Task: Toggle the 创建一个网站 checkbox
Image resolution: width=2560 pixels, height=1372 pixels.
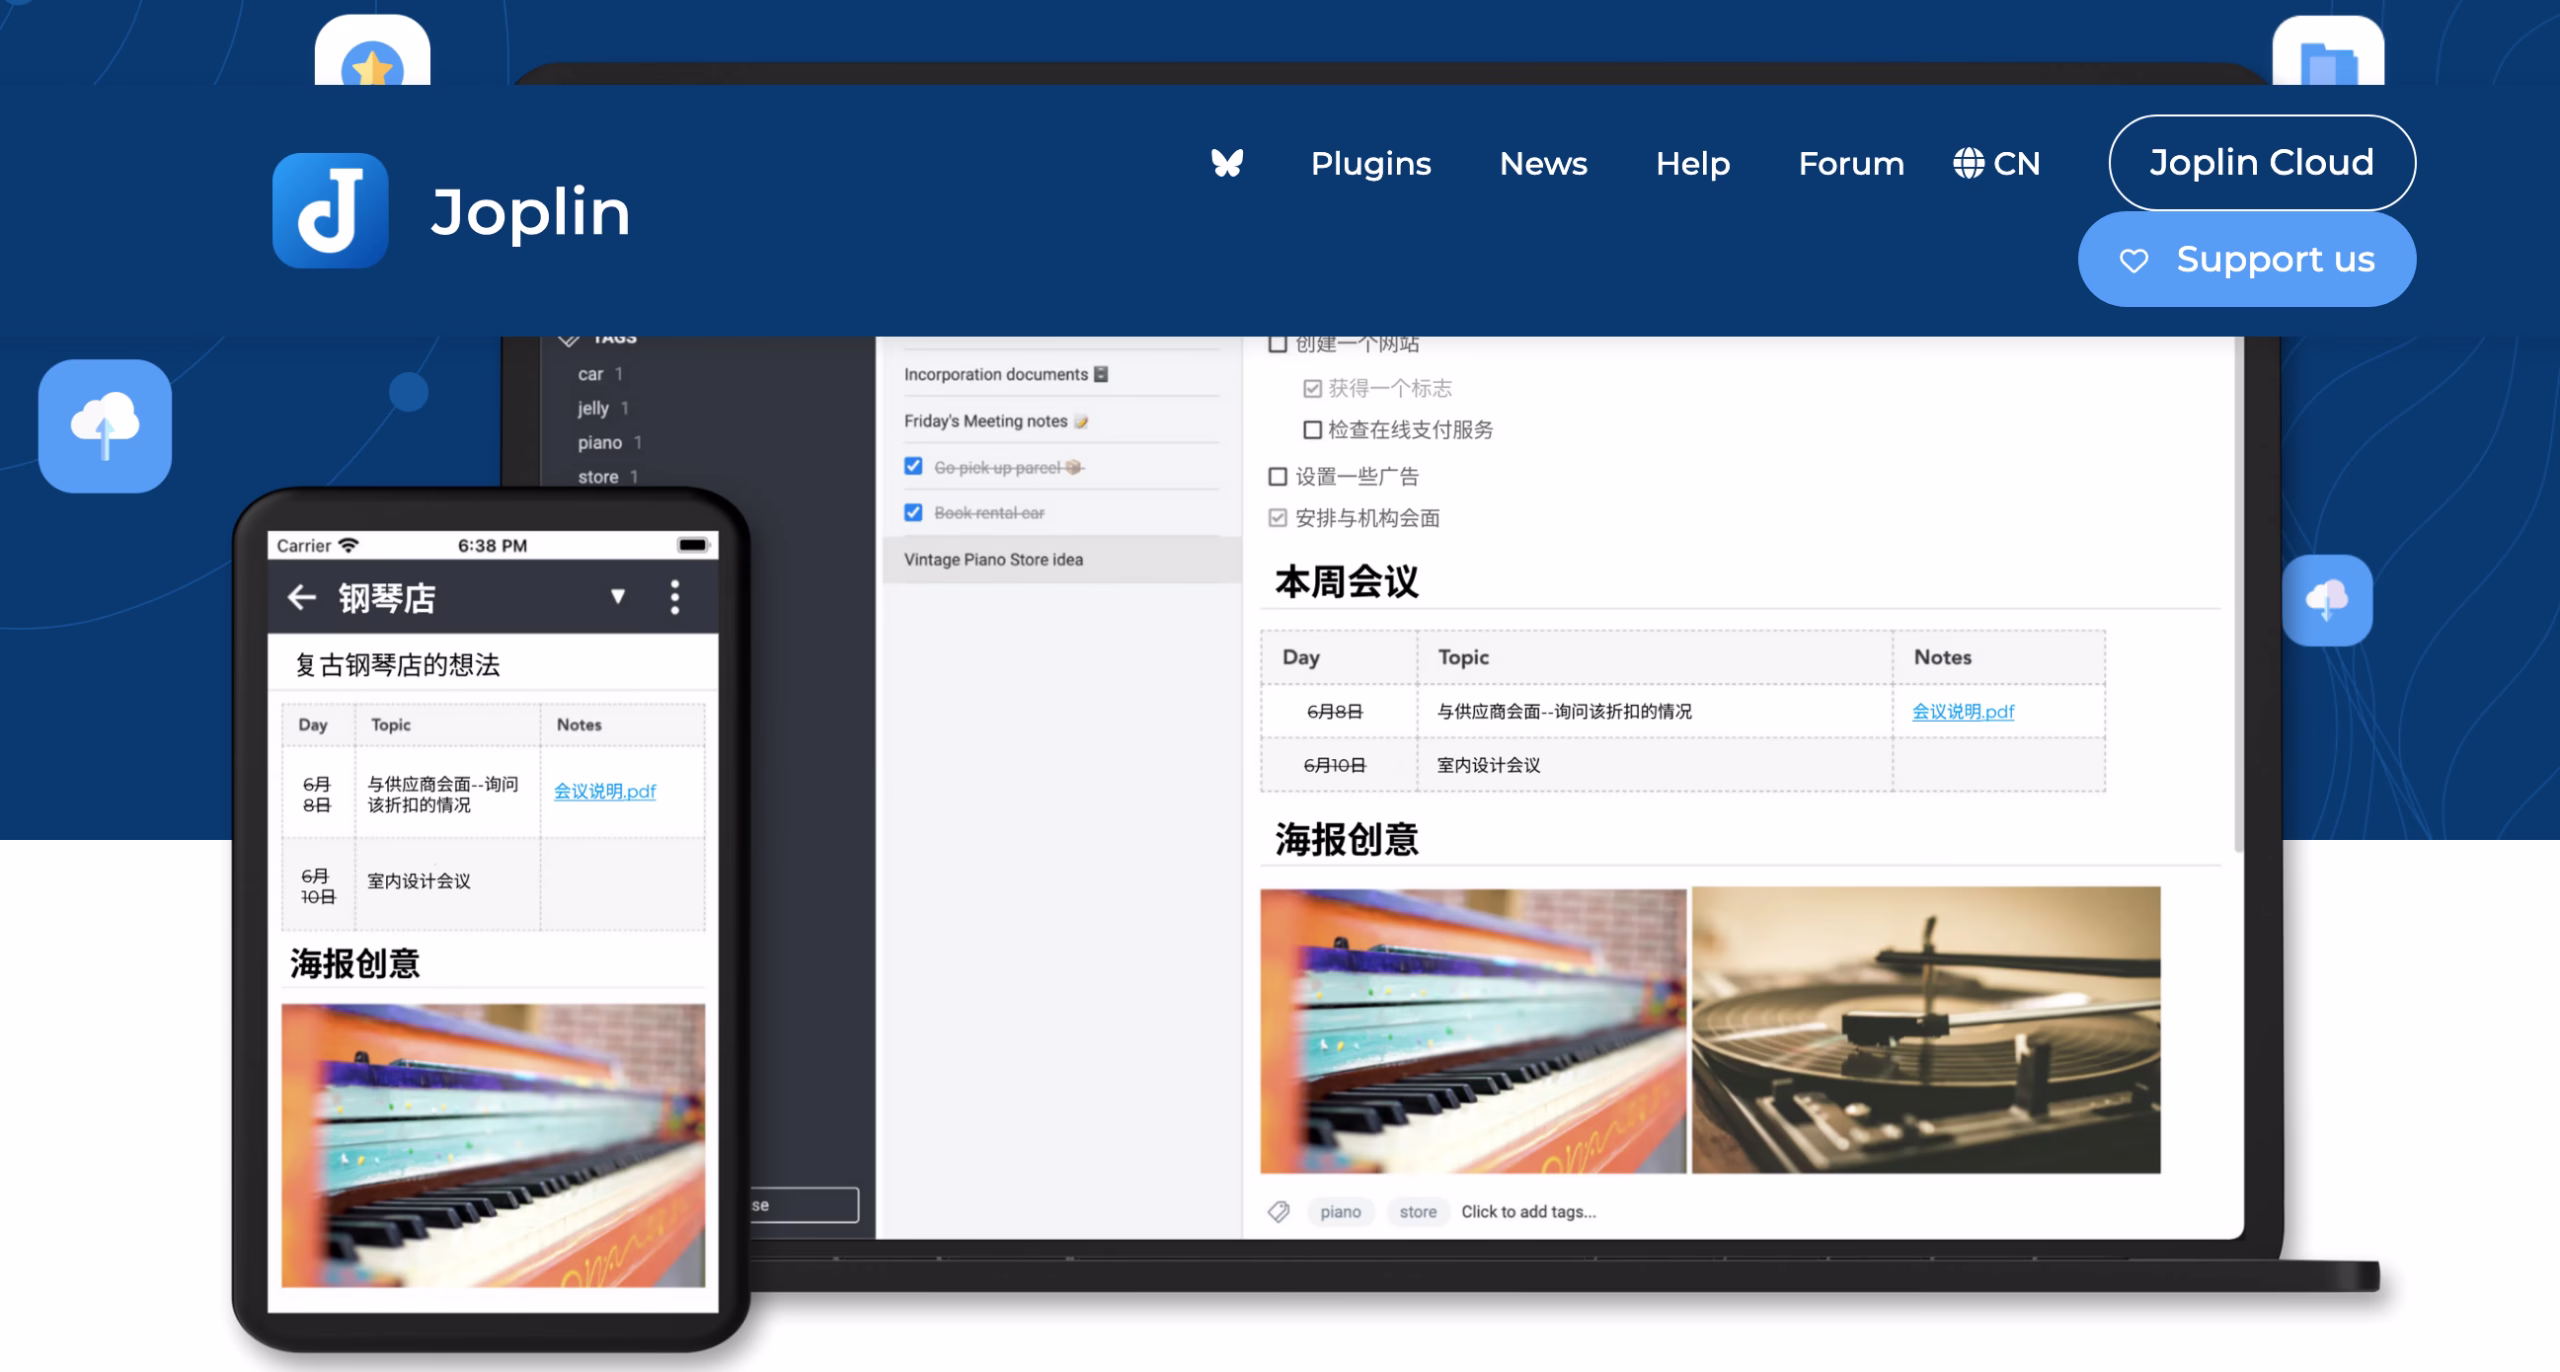Action: 1277,344
